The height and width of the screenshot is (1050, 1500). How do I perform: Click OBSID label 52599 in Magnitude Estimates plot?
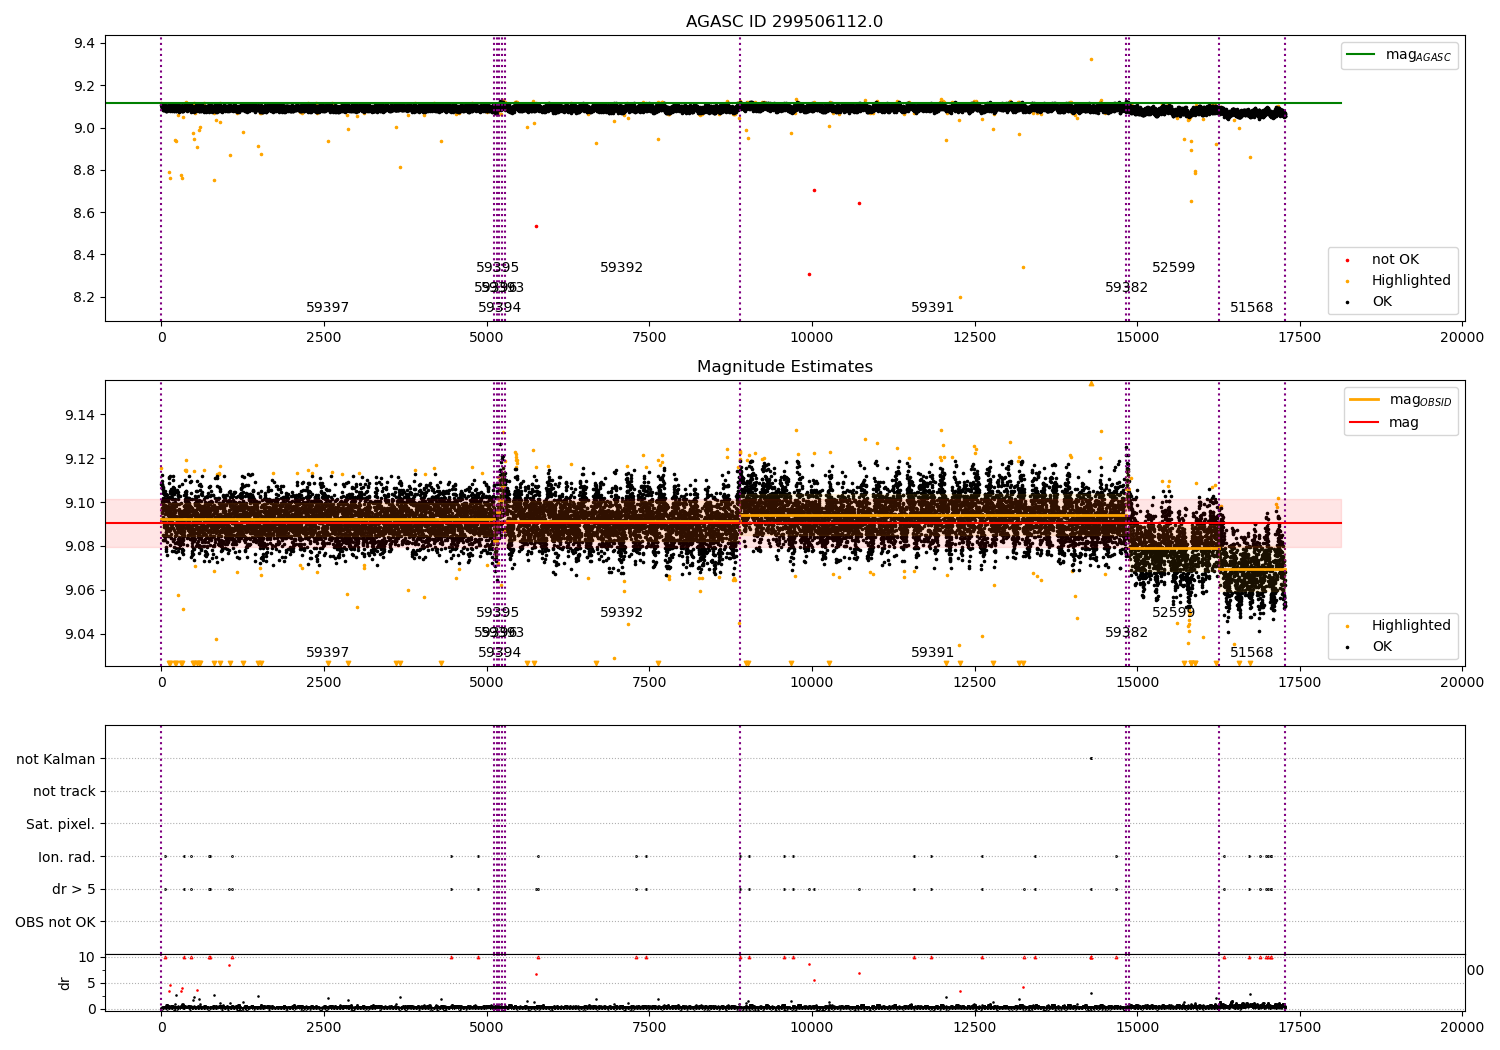pyautogui.click(x=1173, y=613)
